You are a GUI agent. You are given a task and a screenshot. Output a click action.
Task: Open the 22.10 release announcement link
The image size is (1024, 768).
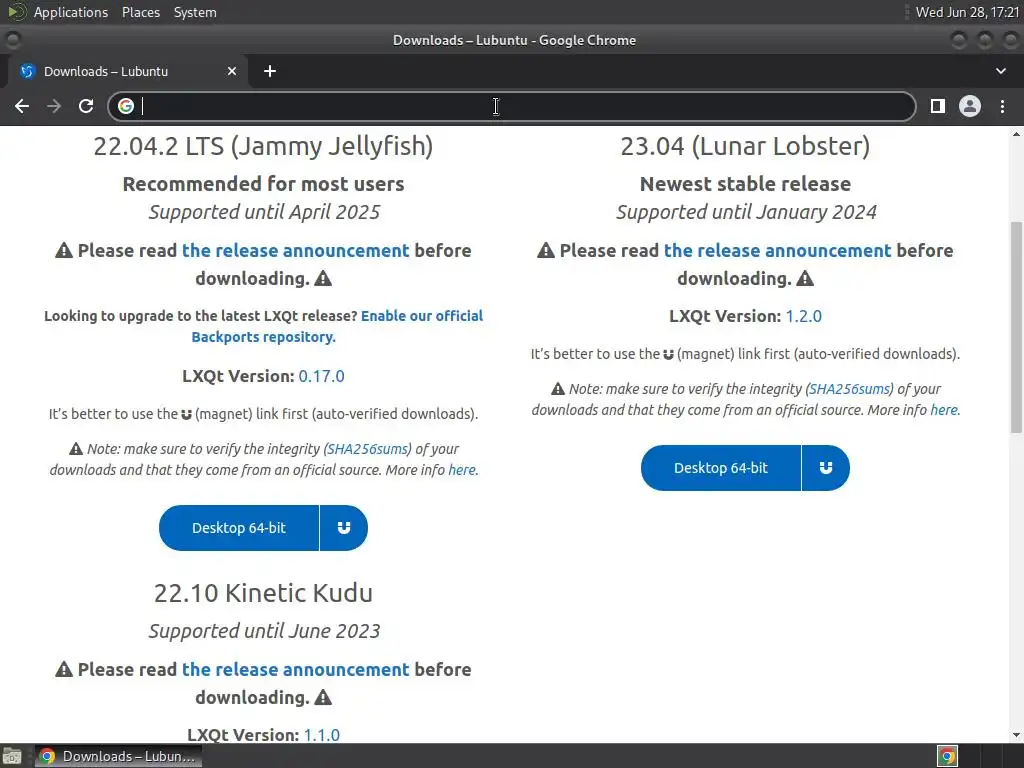pos(295,669)
